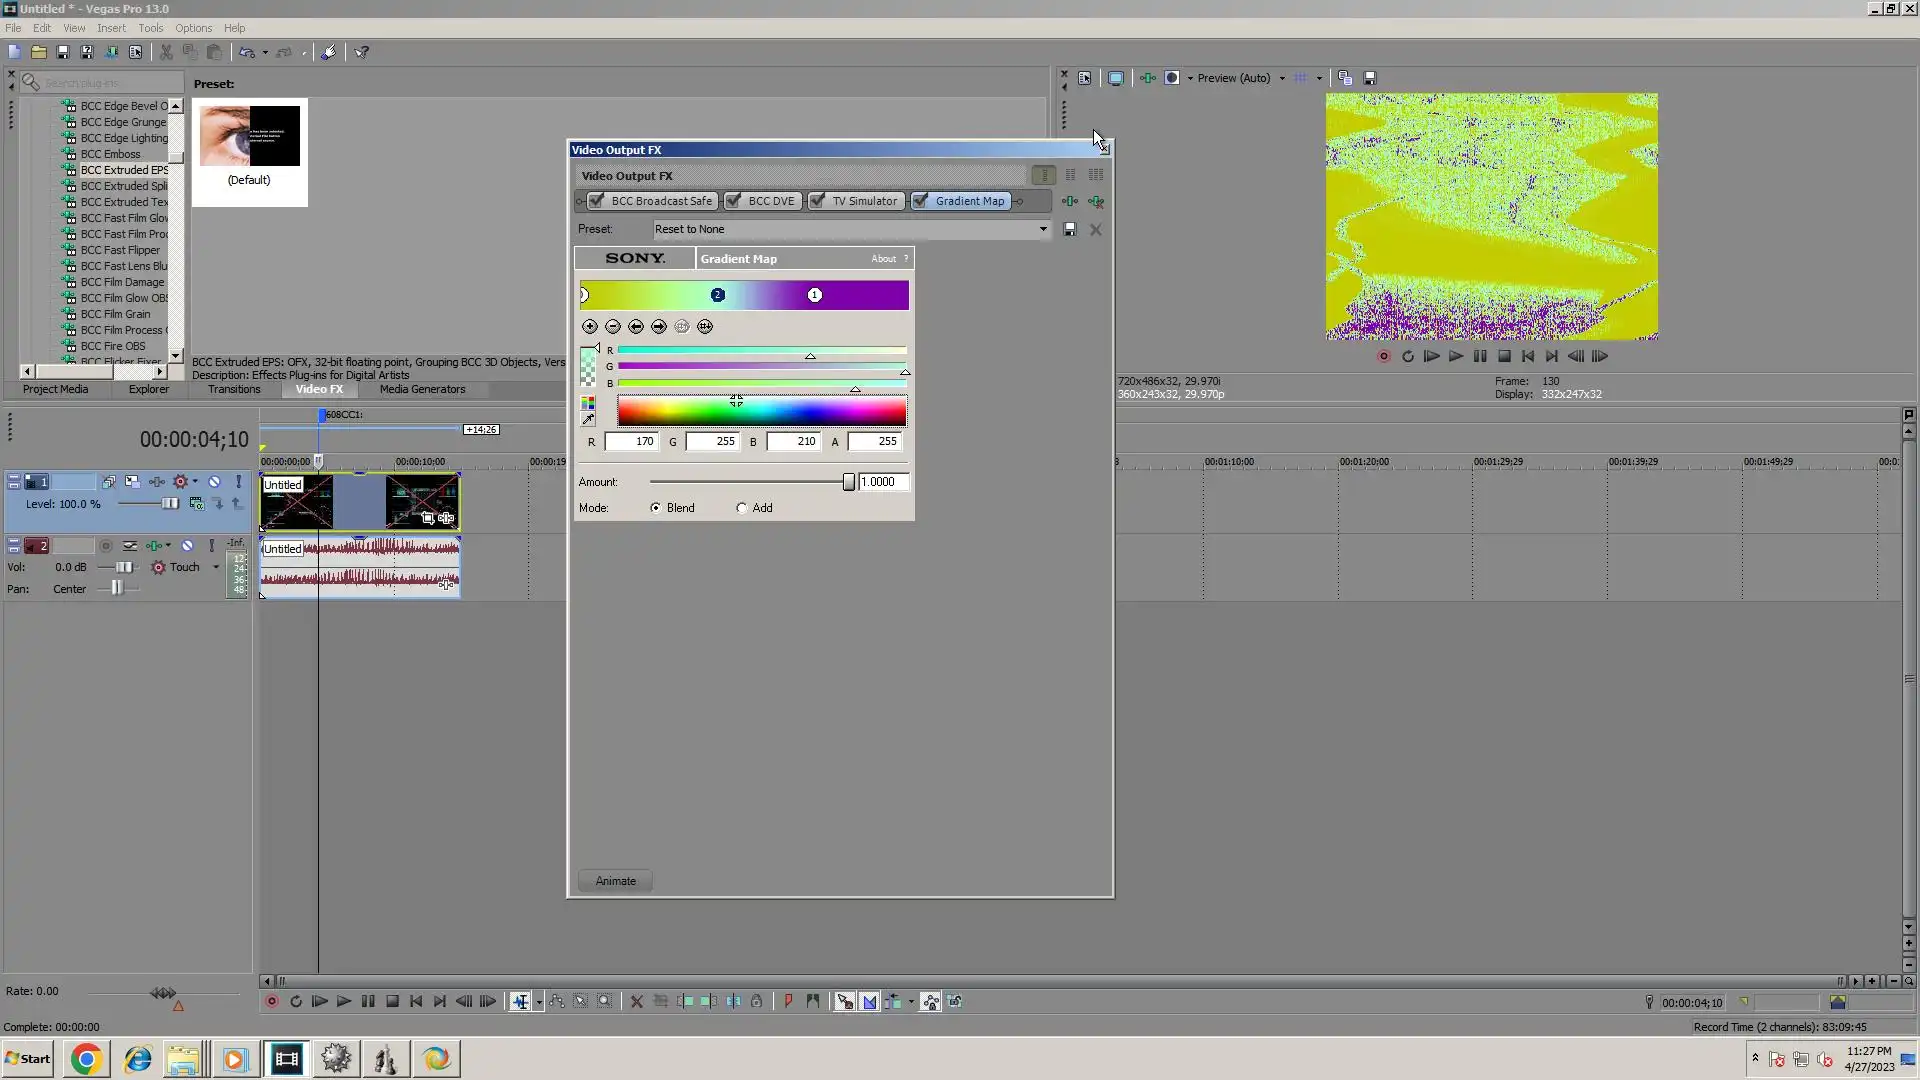Select the Add mode radio button

pyautogui.click(x=742, y=508)
